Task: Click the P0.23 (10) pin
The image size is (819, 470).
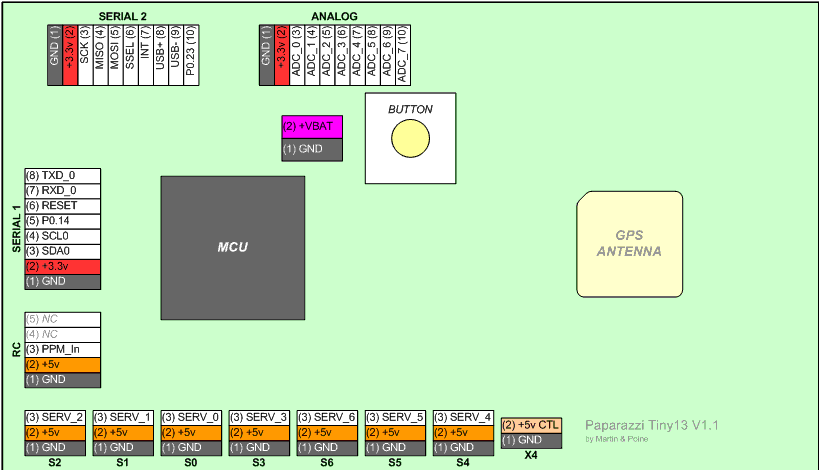Action: tap(191, 55)
